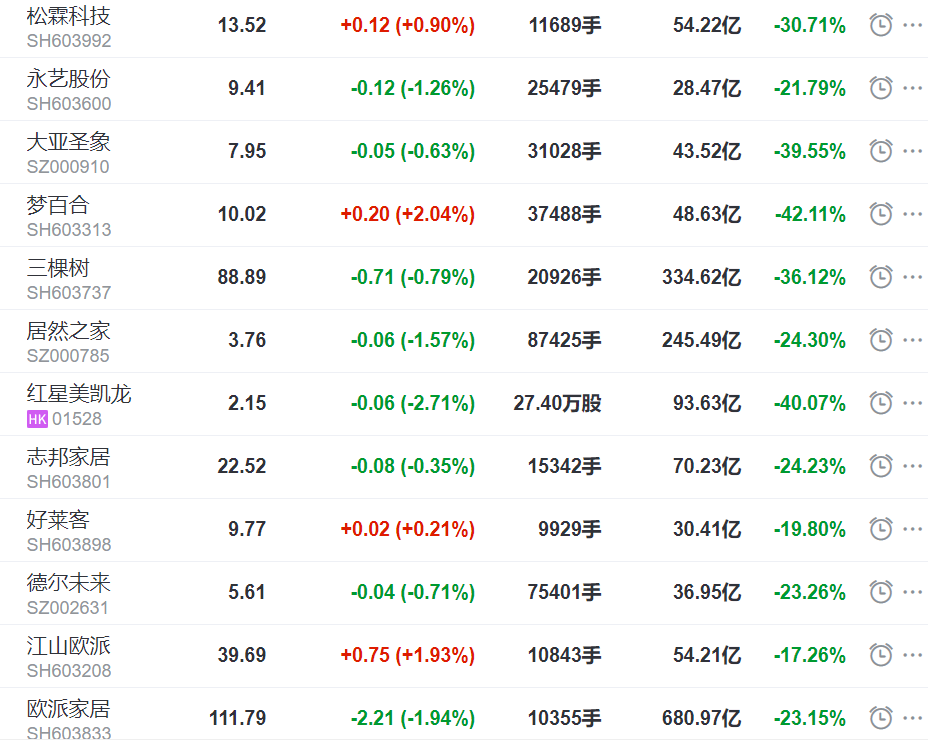The image size is (928, 740).
Task: Open stock page for 永艺股份
Action: 69,79
